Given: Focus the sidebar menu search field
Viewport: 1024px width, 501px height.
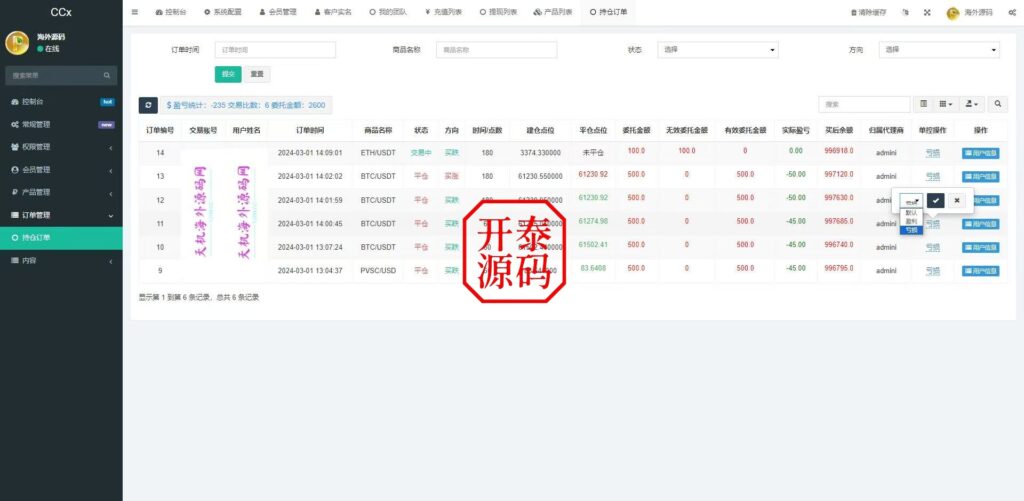Looking at the screenshot, I should 54,76.
